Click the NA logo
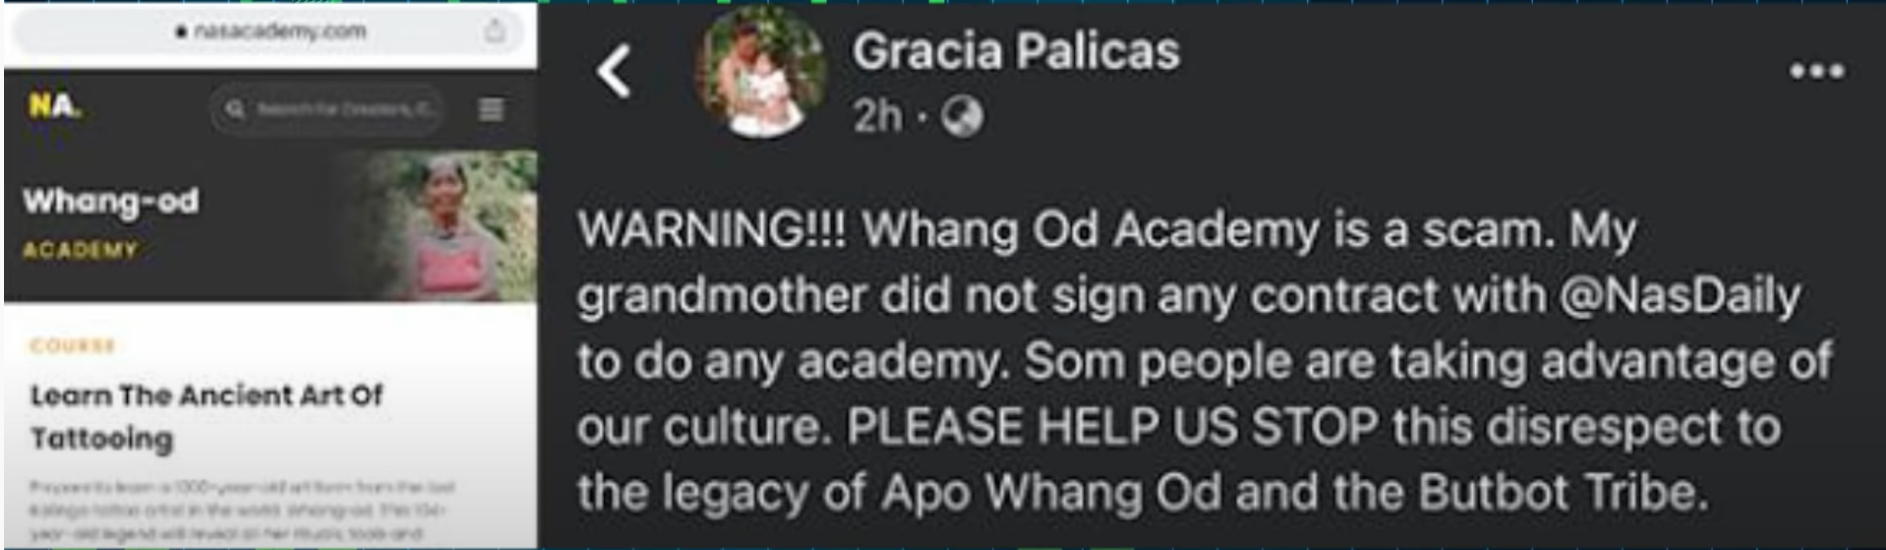This screenshot has height=550, width=1886. tap(55, 106)
